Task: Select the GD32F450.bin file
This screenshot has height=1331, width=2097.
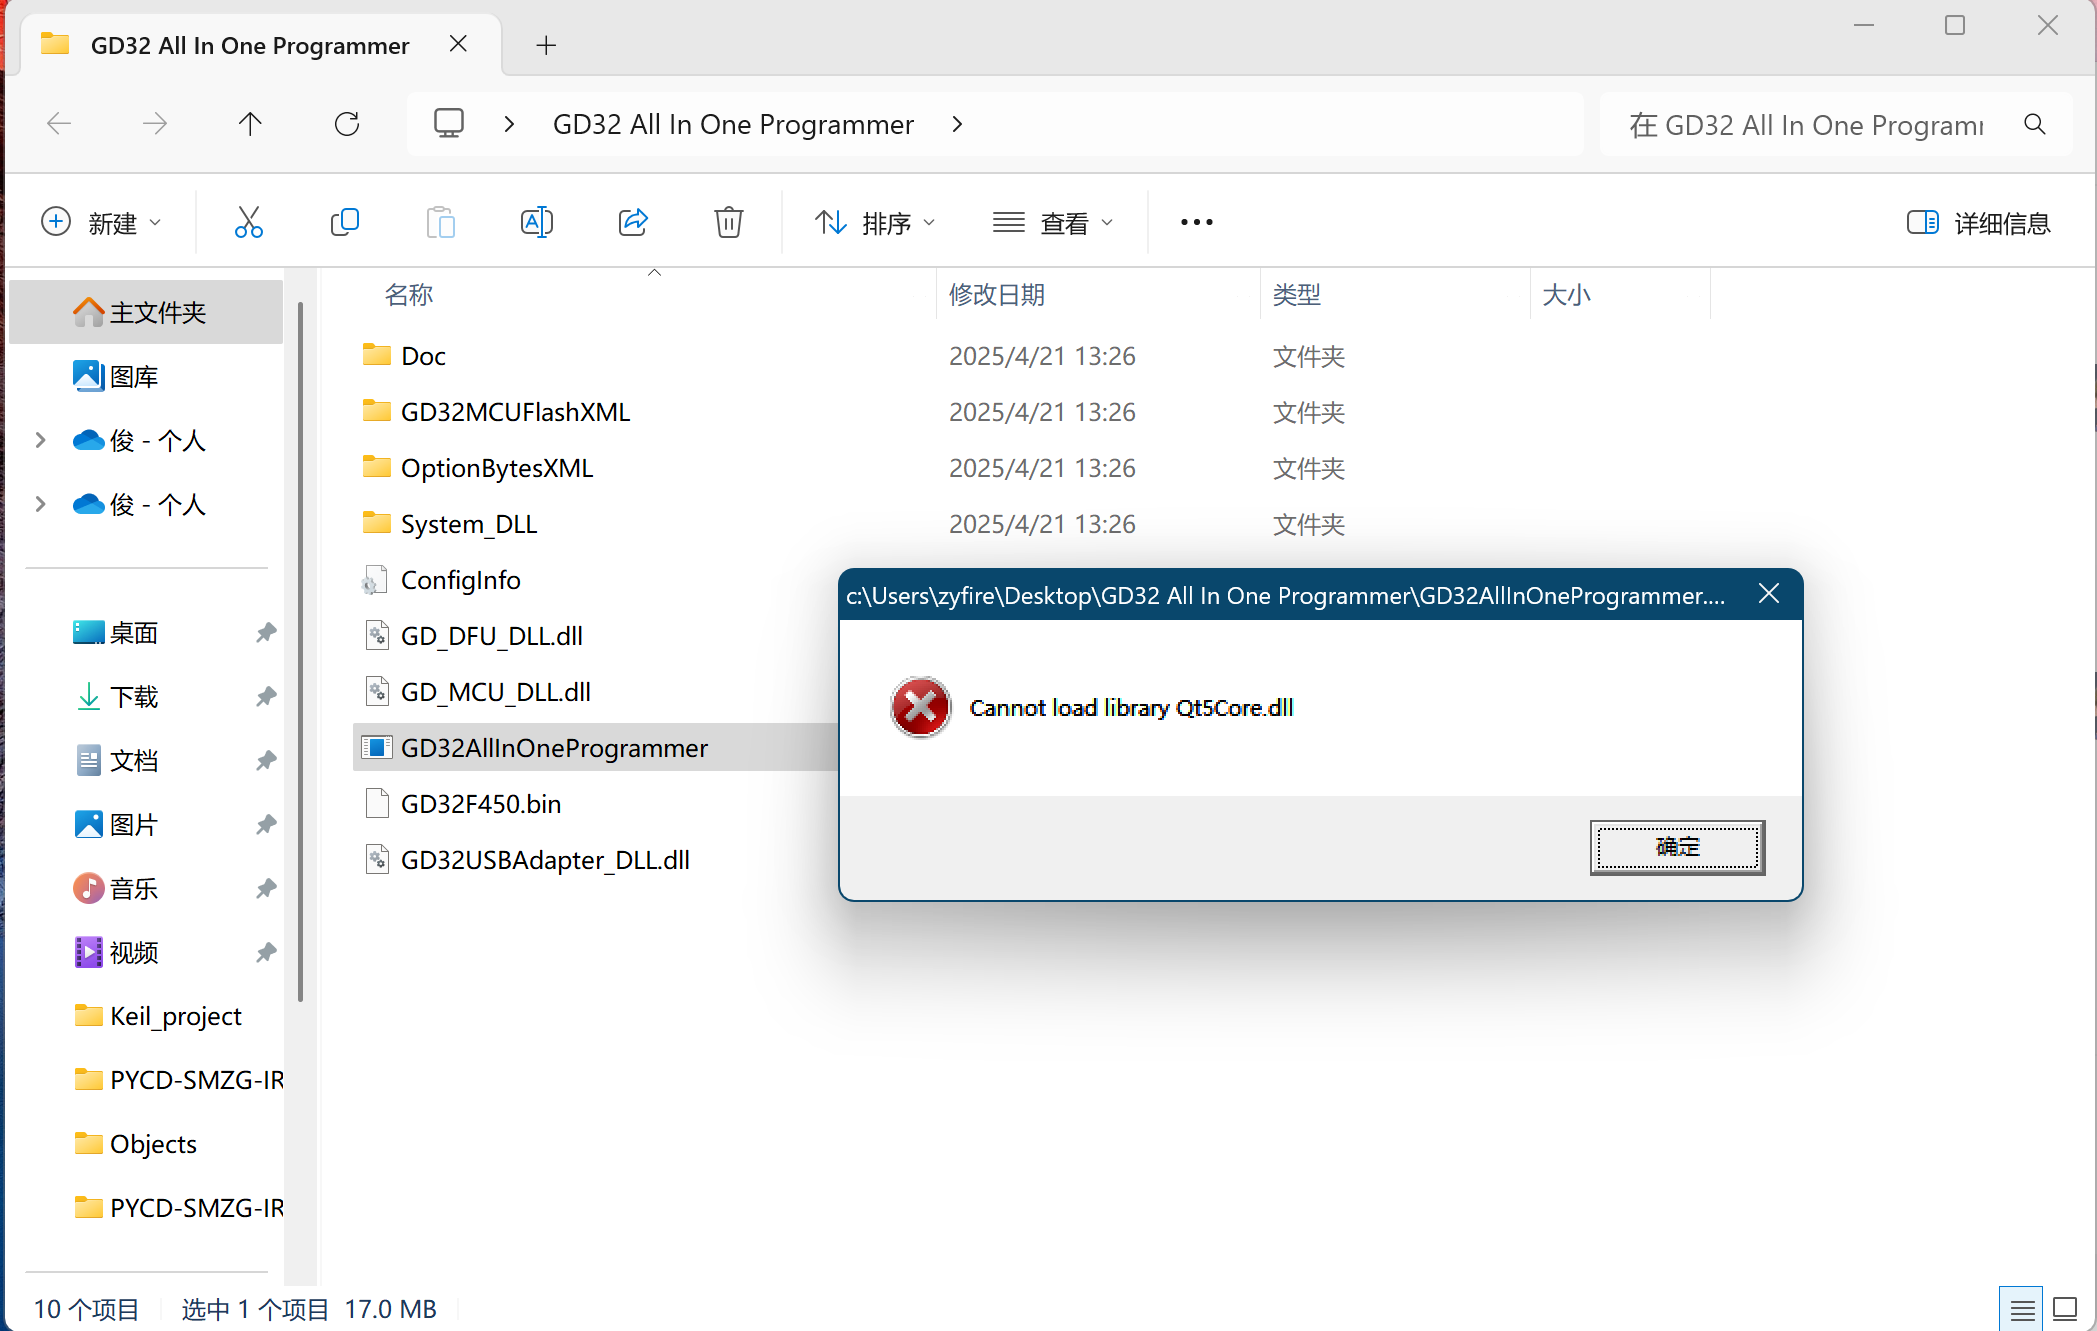Action: click(480, 804)
